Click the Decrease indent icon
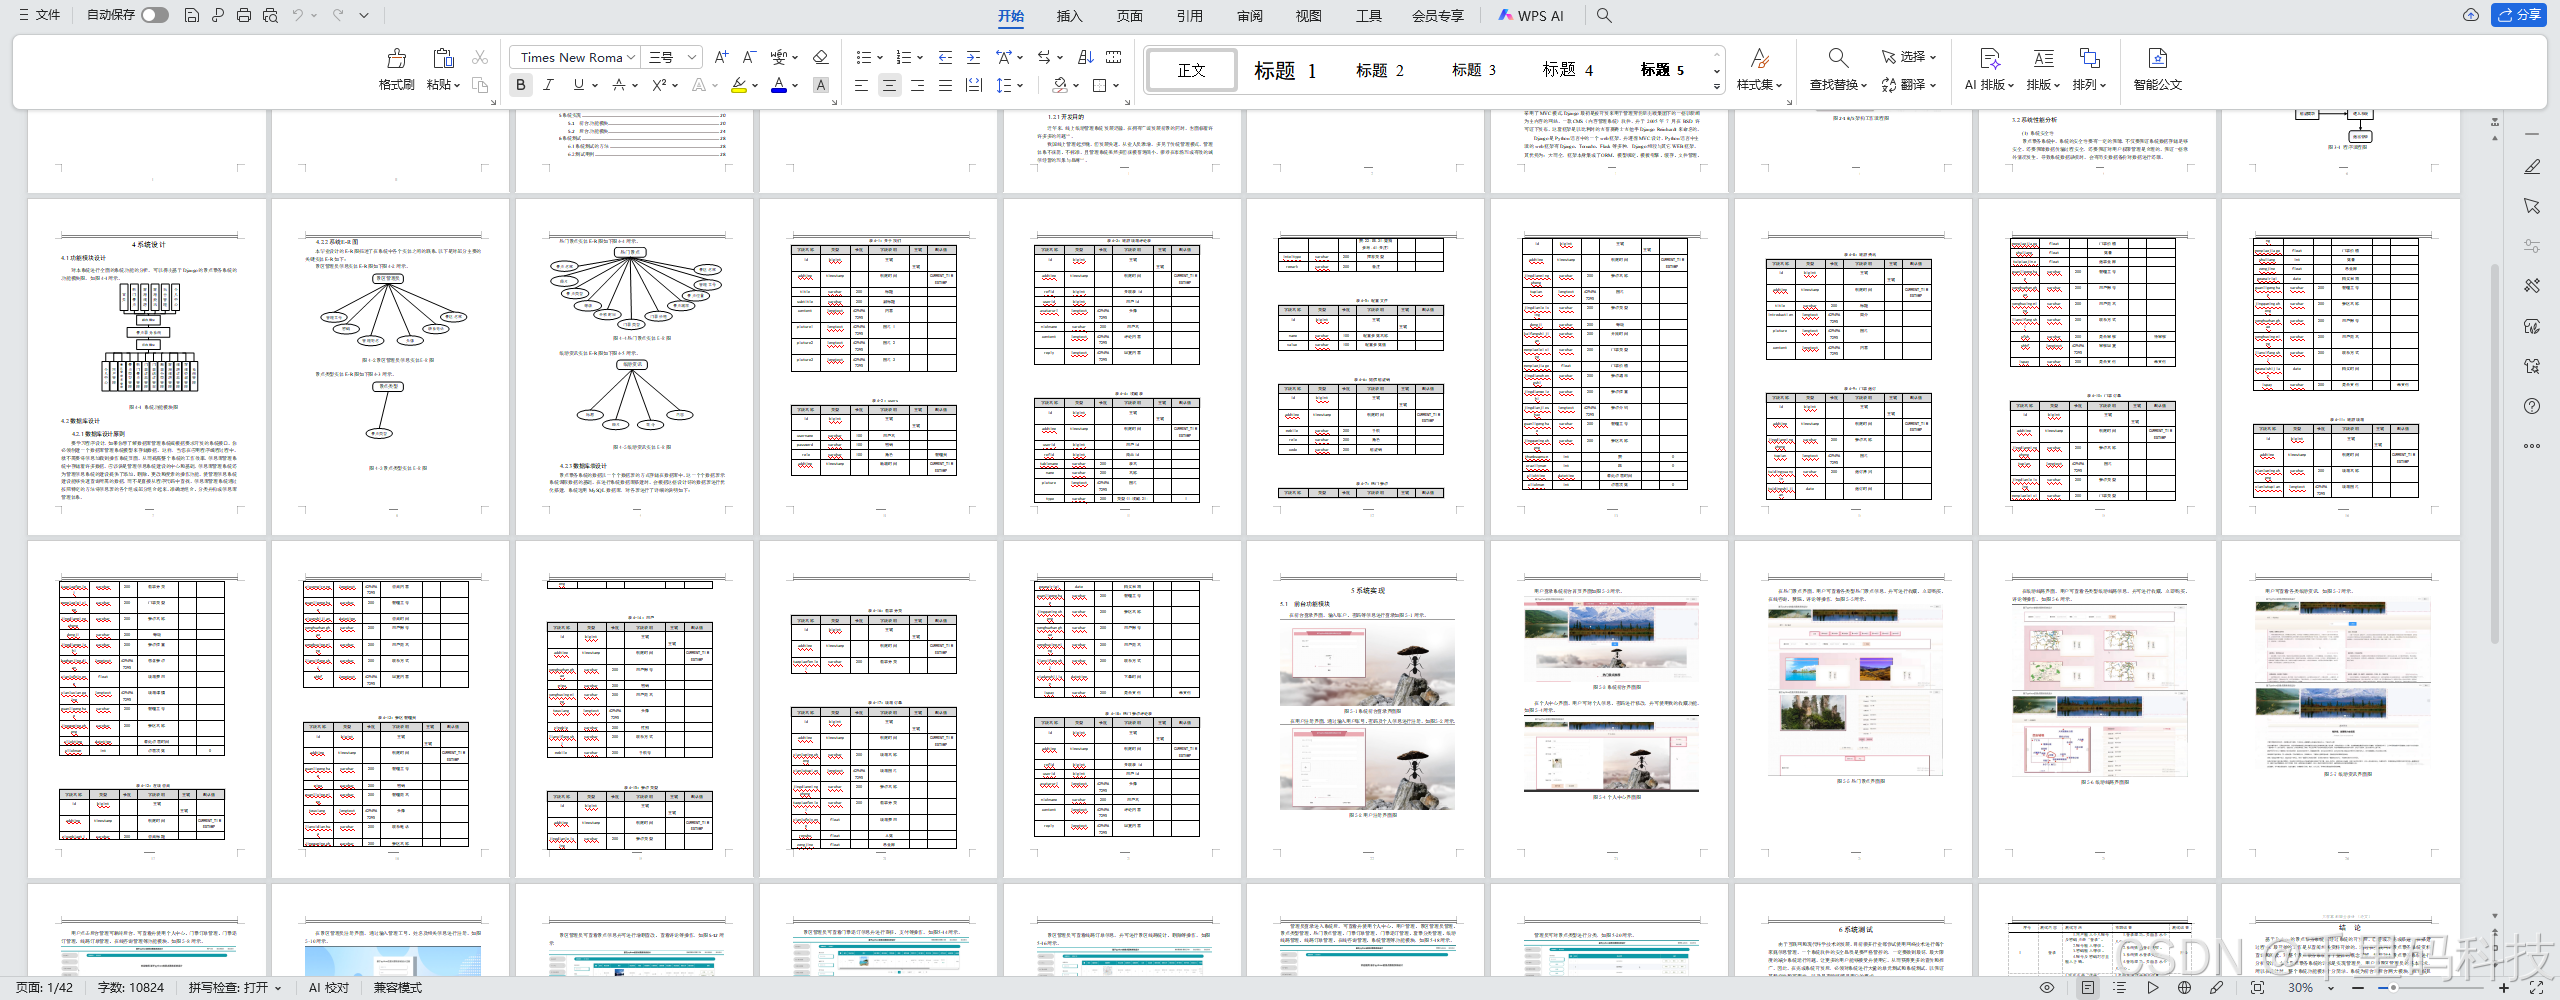Image resolution: width=2560 pixels, height=1000 pixels. pos(945,57)
